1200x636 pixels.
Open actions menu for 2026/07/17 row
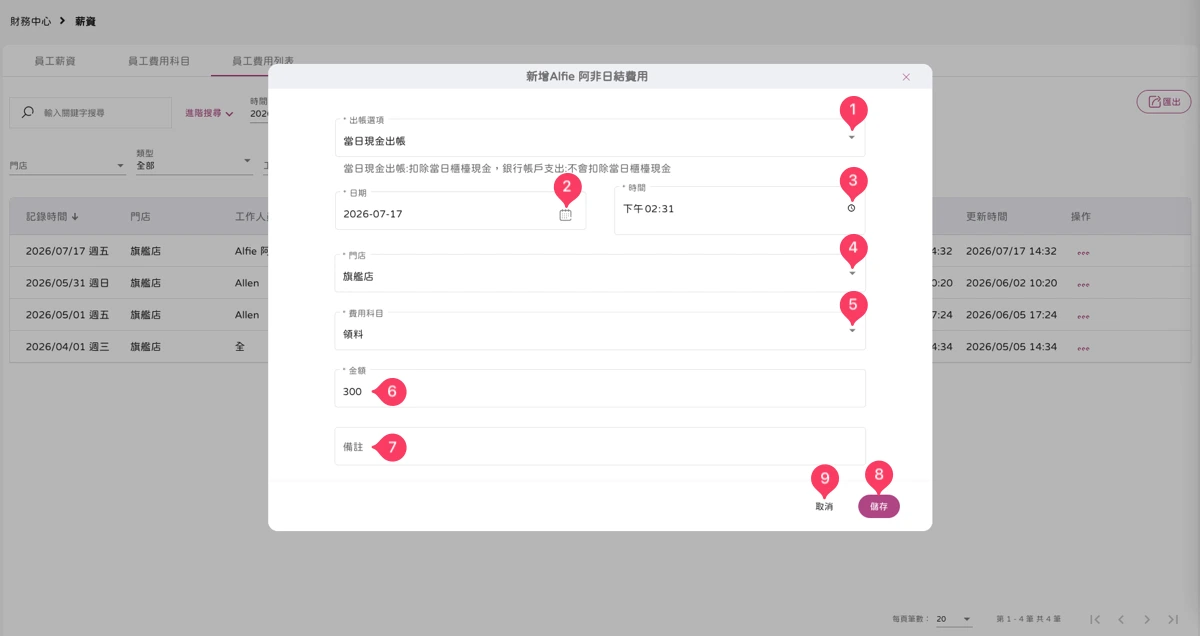coord(1083,252)
